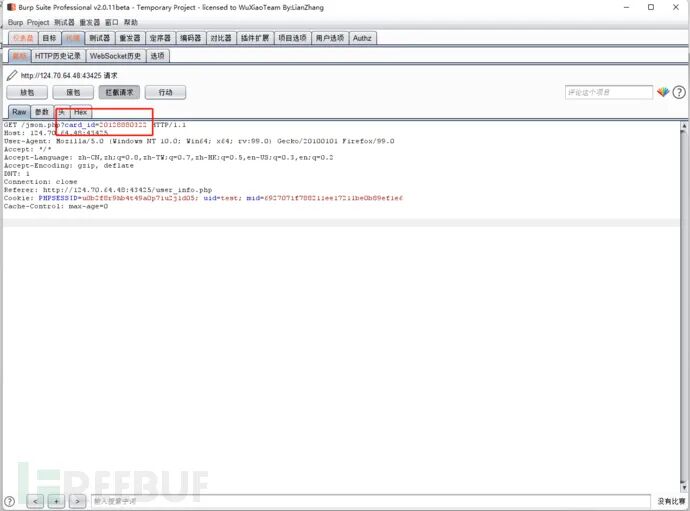
Task: Select the 头 headers view tab
Action: tap(62, 112)
